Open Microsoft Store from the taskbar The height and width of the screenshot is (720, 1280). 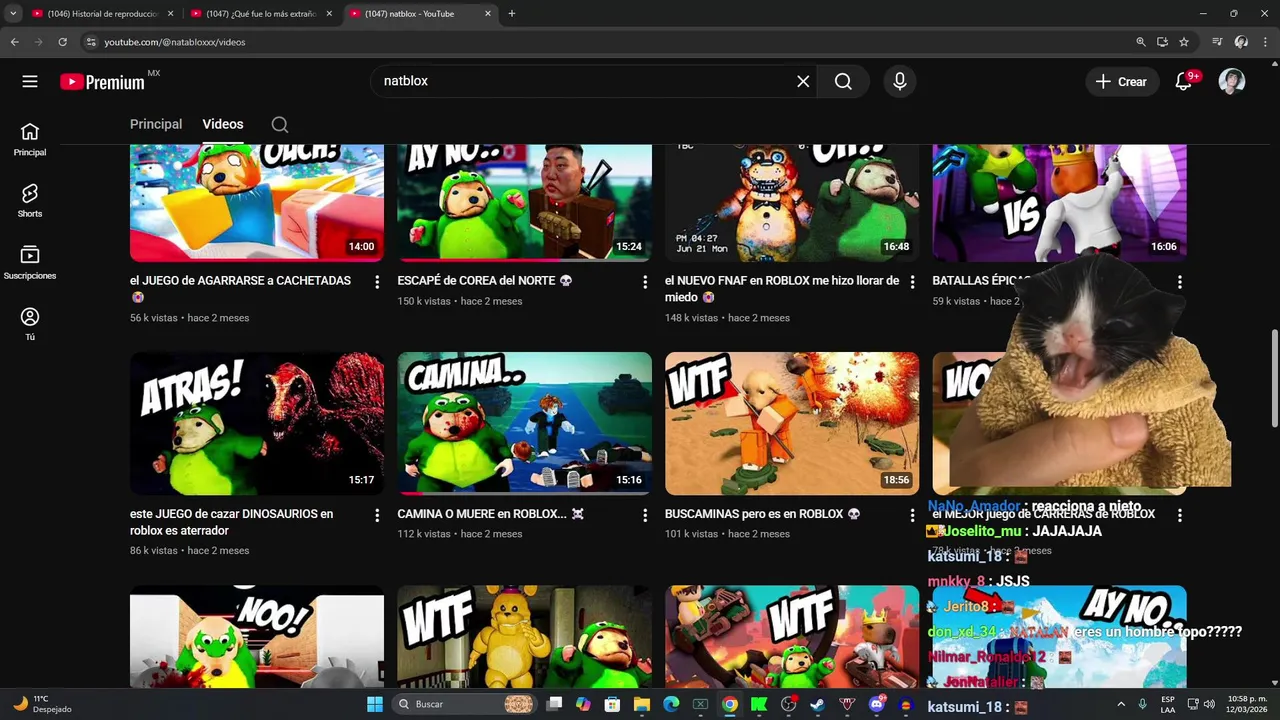[x=612, y=704]
